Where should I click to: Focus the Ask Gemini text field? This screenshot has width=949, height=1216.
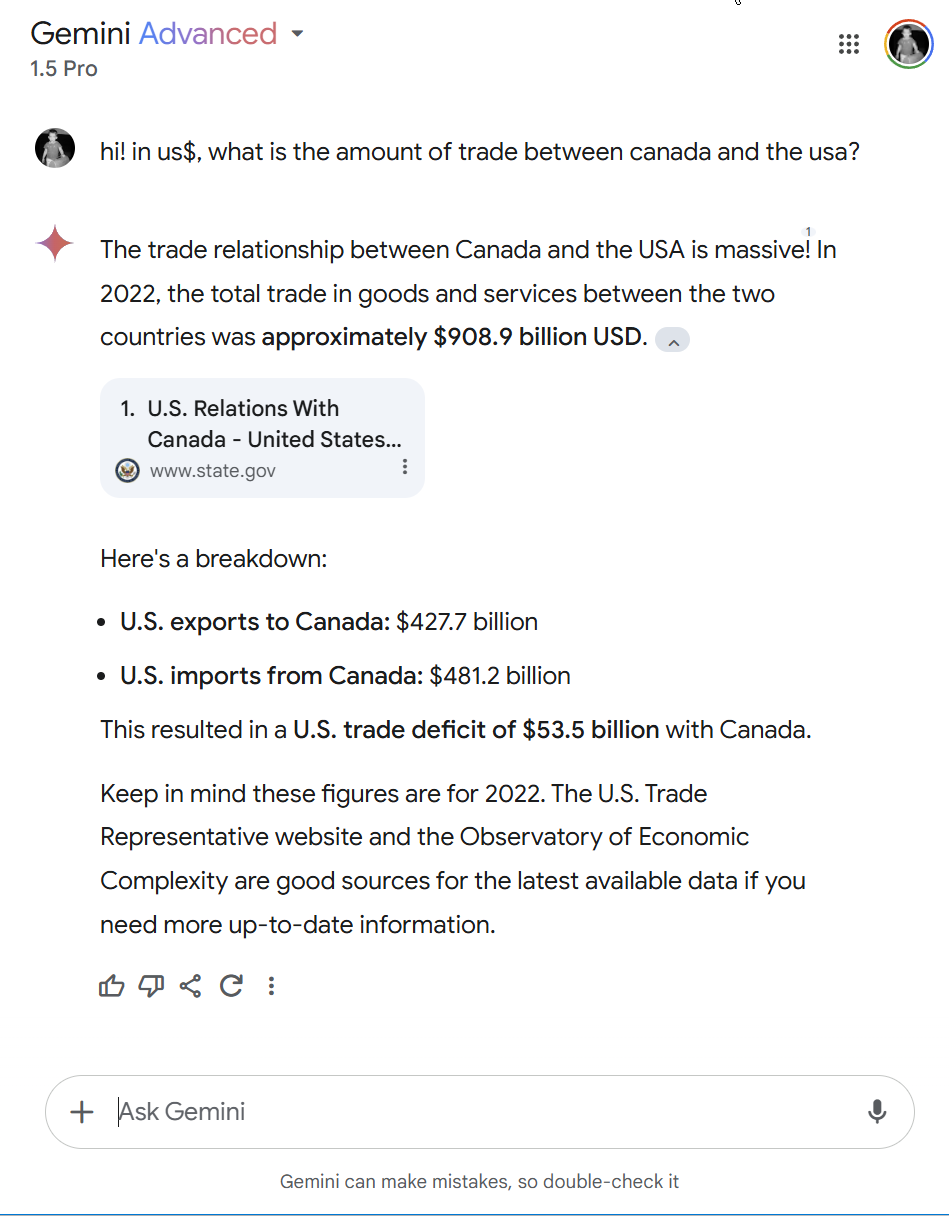click(x=480, y=1112)
